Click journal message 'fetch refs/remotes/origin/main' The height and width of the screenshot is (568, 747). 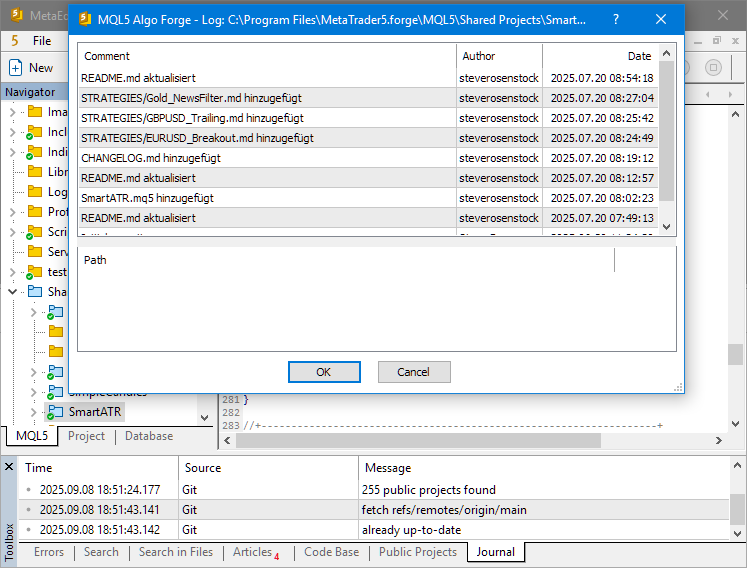444,510
